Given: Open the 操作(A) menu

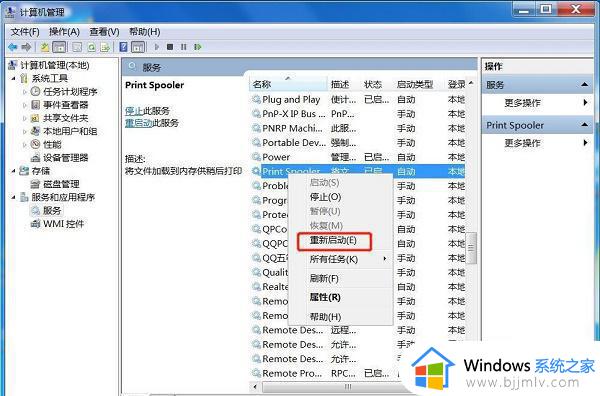Looking at the screenshot, I should tap(64, 32).
